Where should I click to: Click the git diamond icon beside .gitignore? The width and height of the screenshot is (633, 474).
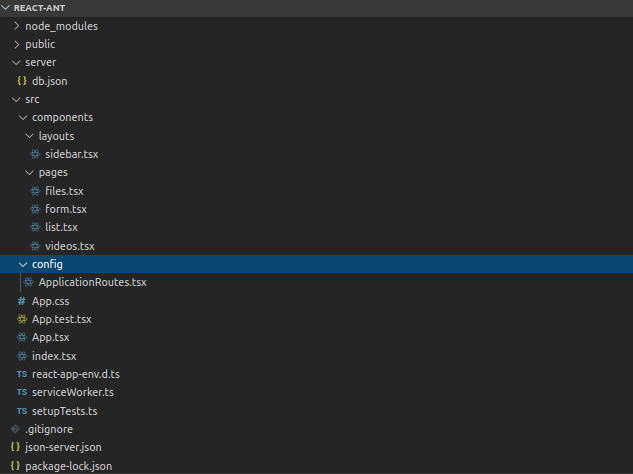(x=15, y=429)
